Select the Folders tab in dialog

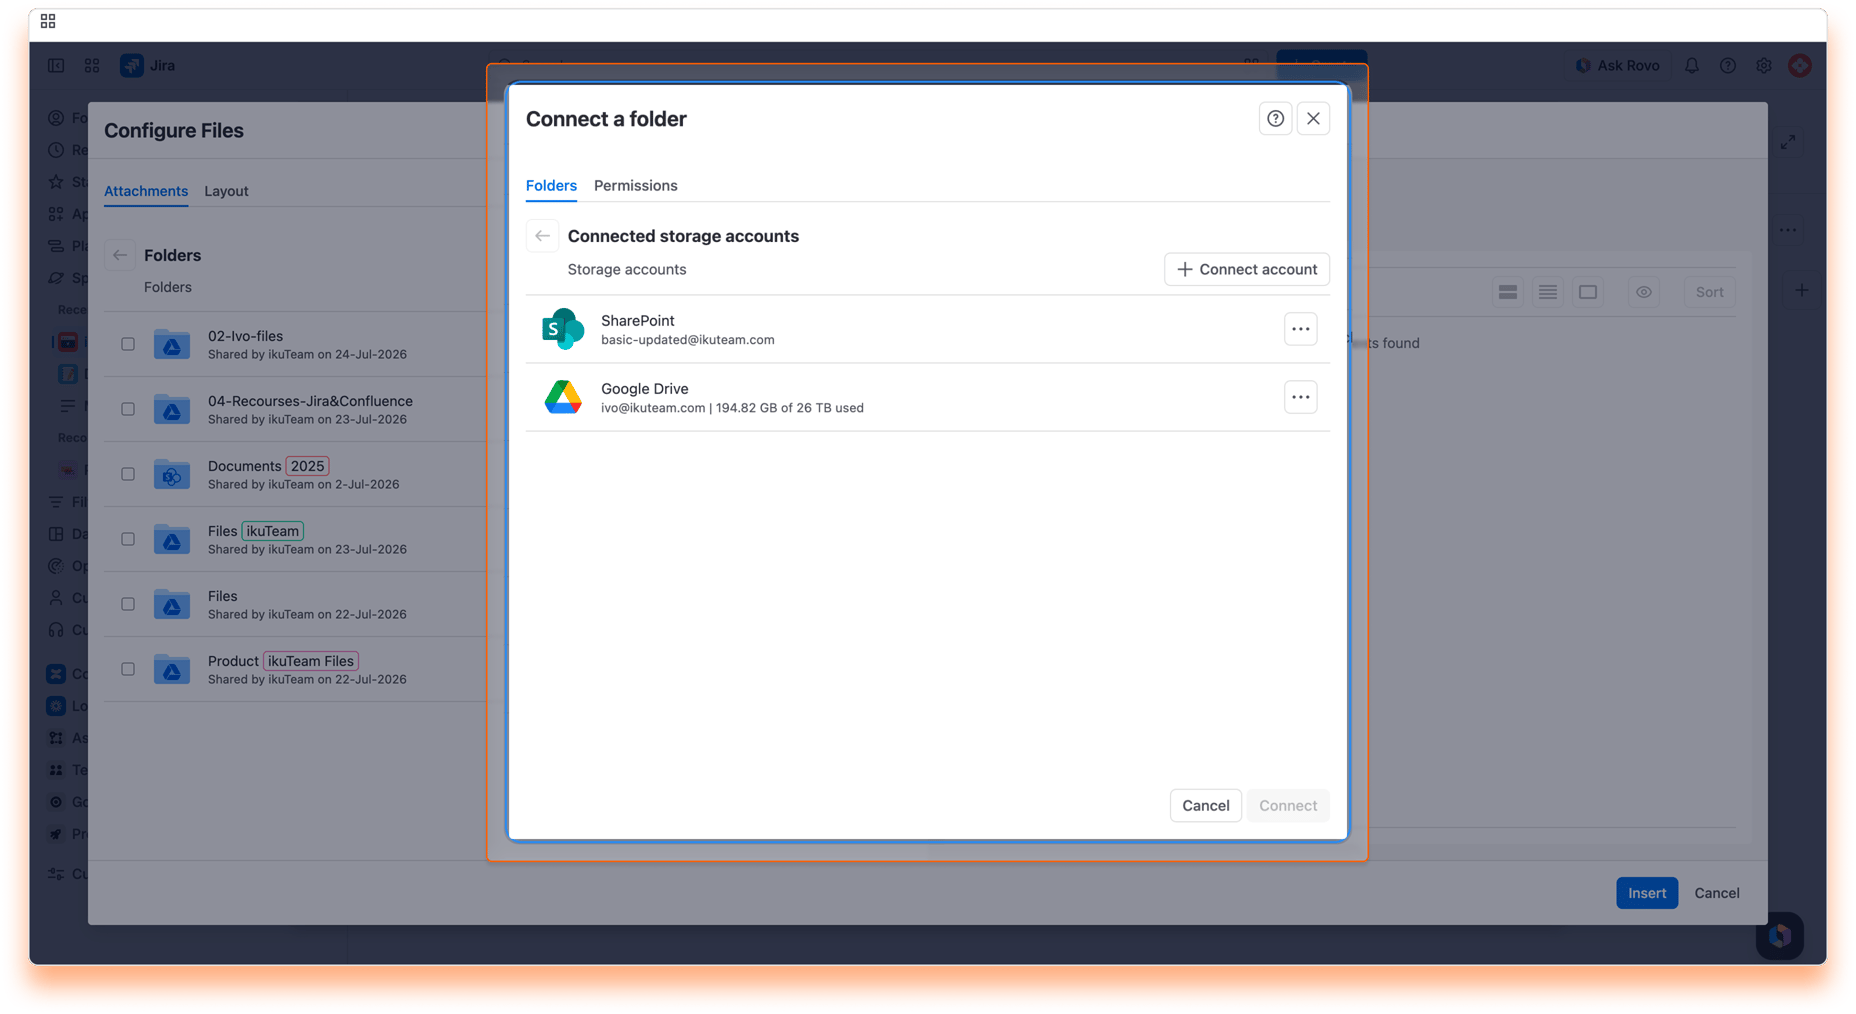551,186
